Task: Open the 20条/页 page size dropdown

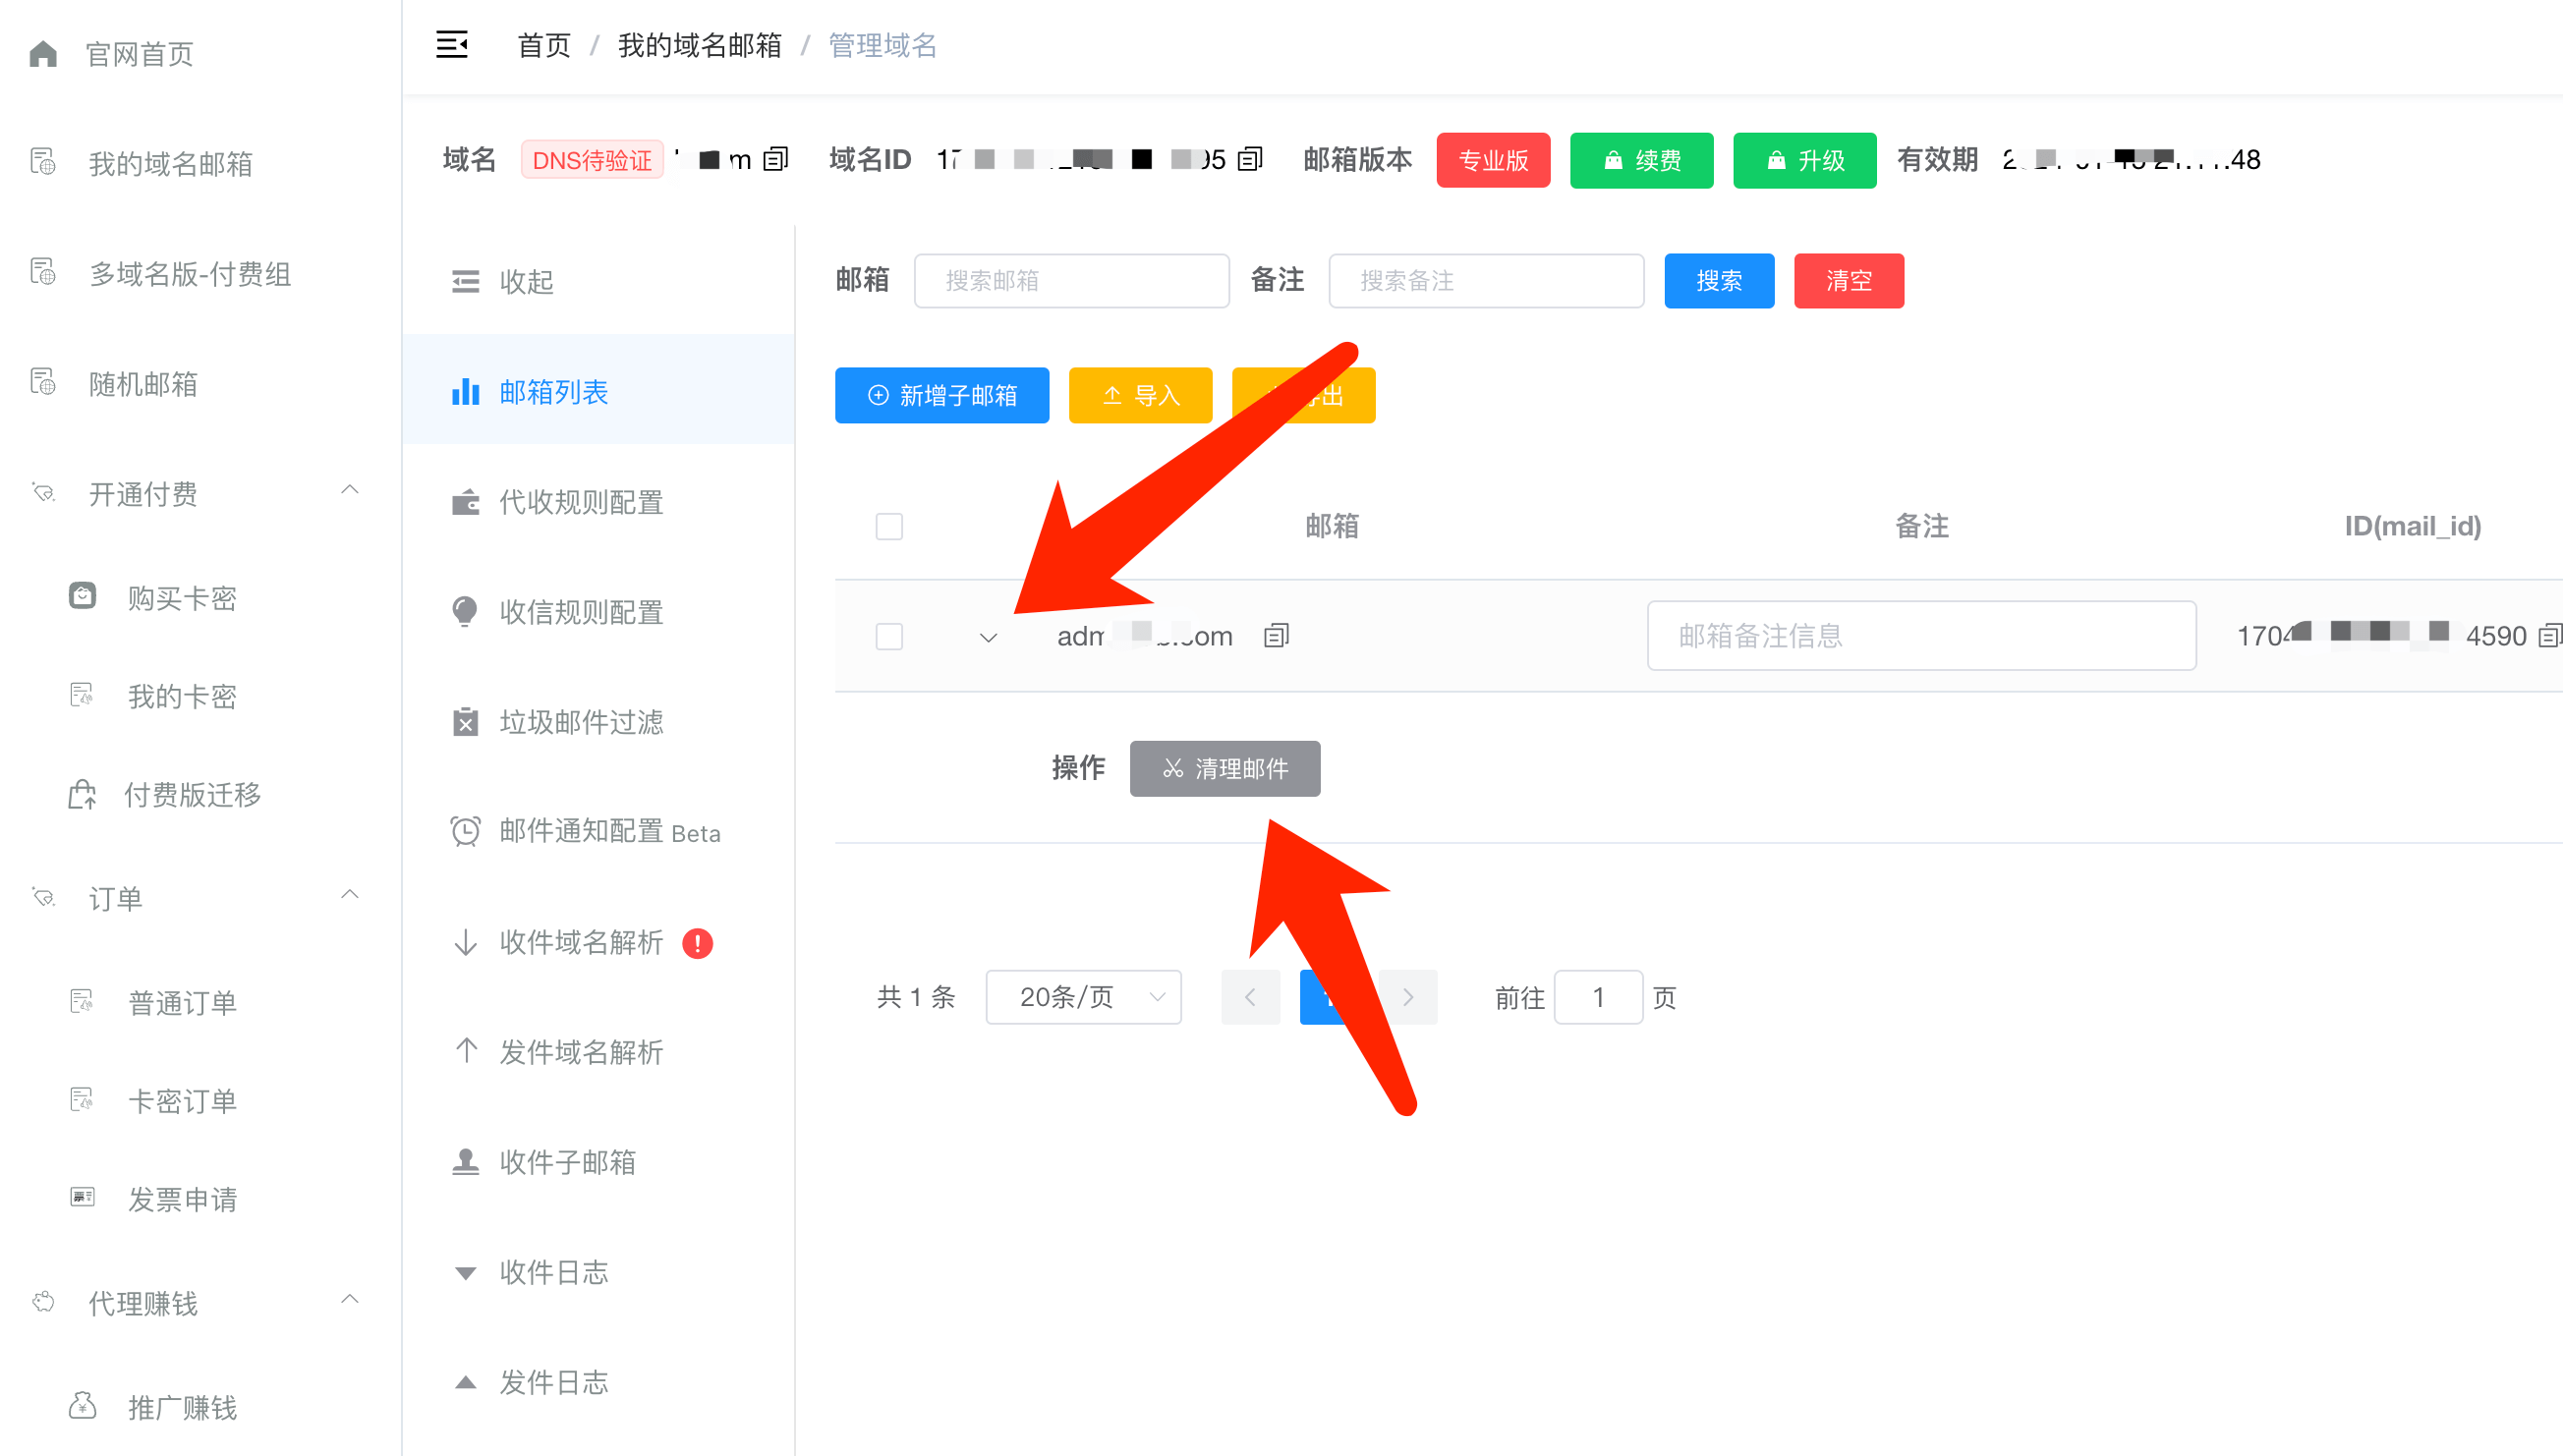Action: 1084,997
